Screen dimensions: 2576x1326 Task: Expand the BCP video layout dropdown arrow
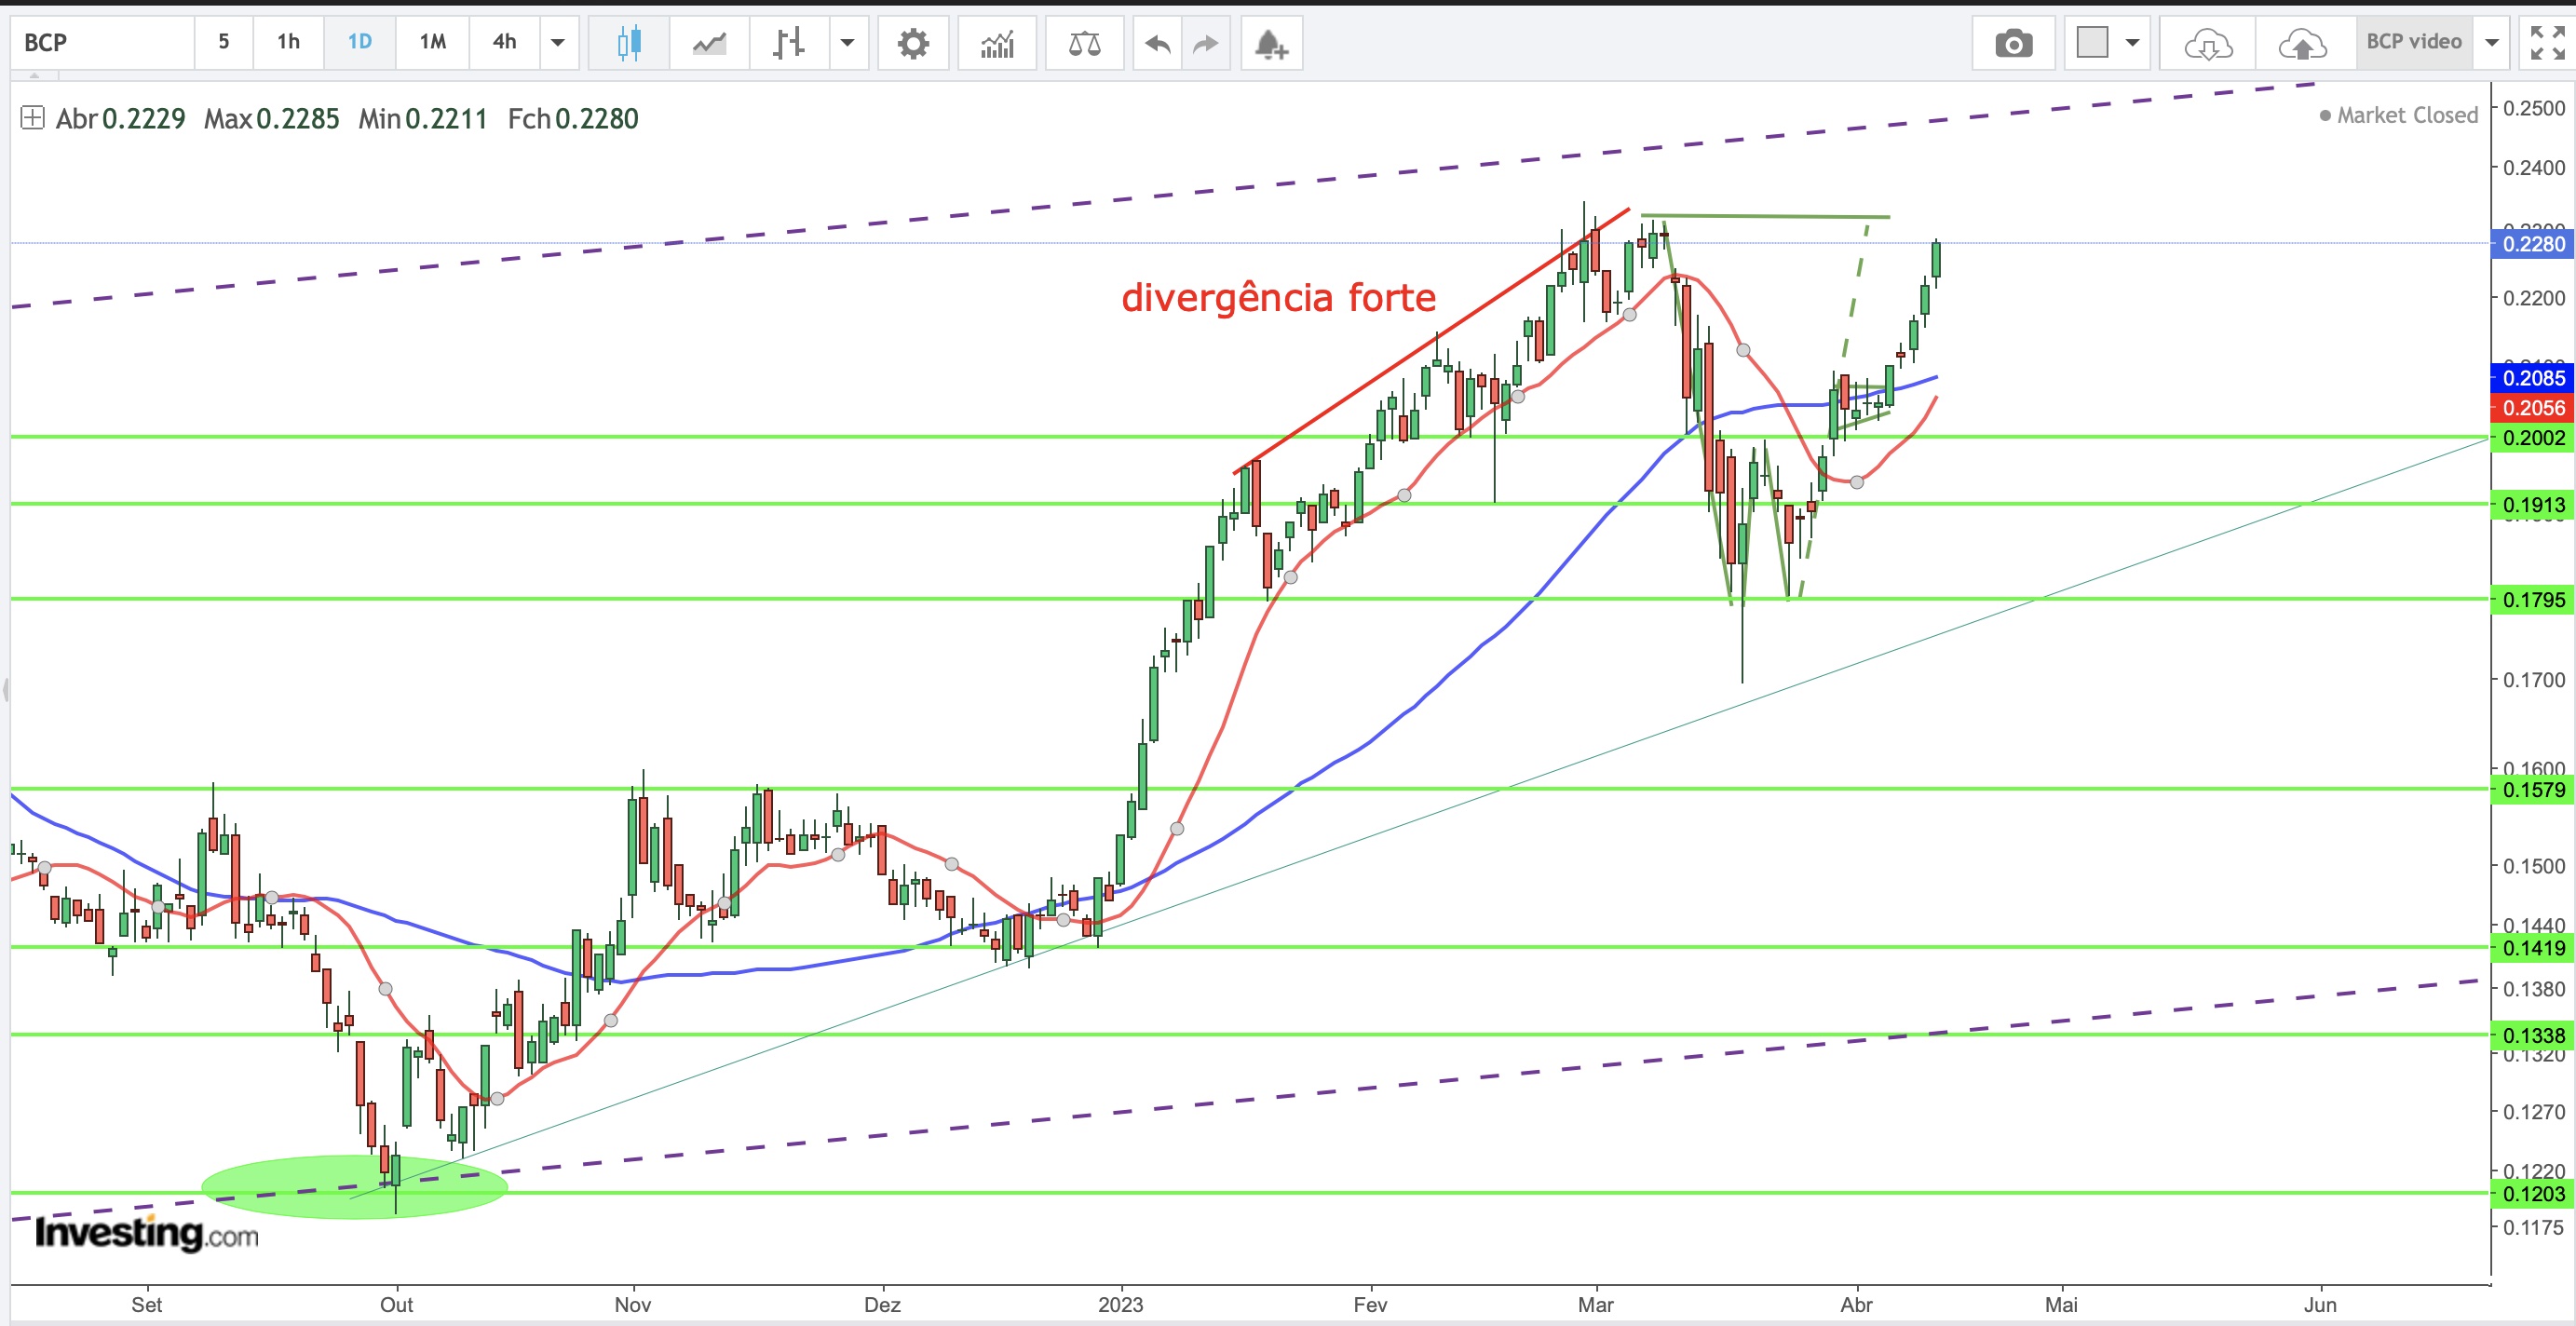[x=2492, y=43]
